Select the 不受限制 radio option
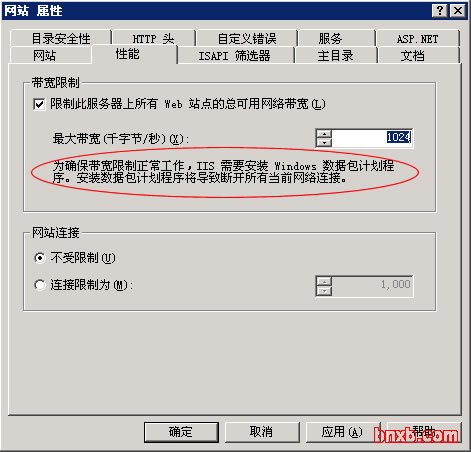The width and height of the screenshot is (471, 452). (x=40, y=258)
